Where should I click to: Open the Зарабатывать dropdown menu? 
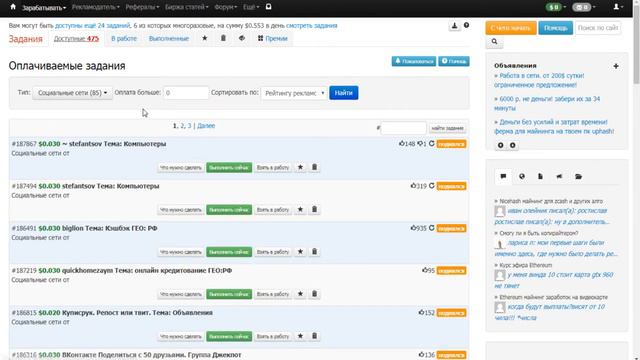[x=44, y=7]
